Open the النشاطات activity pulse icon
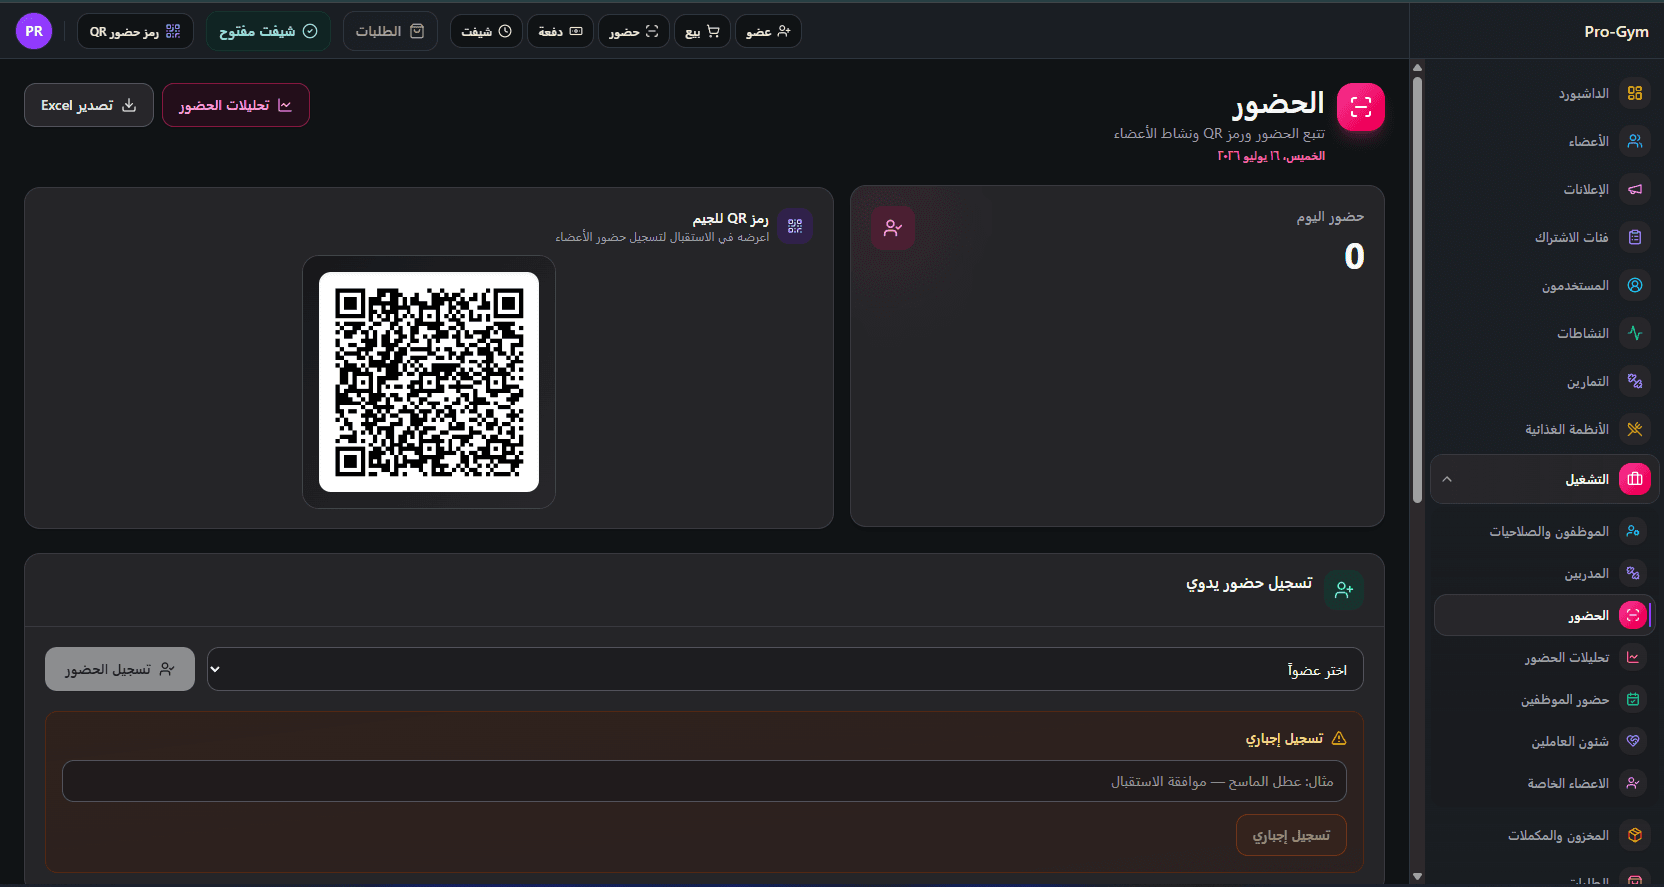This screenshot has width=1664, height=887. [1635, 333]
